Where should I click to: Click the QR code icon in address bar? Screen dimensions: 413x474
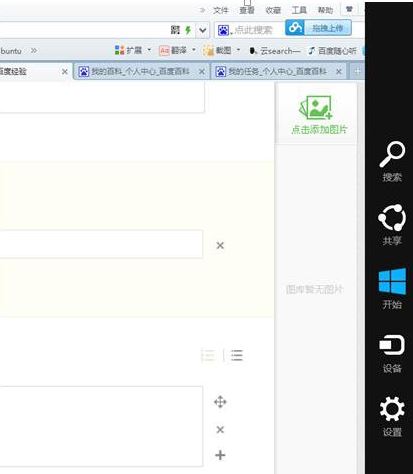click(175, 30)
